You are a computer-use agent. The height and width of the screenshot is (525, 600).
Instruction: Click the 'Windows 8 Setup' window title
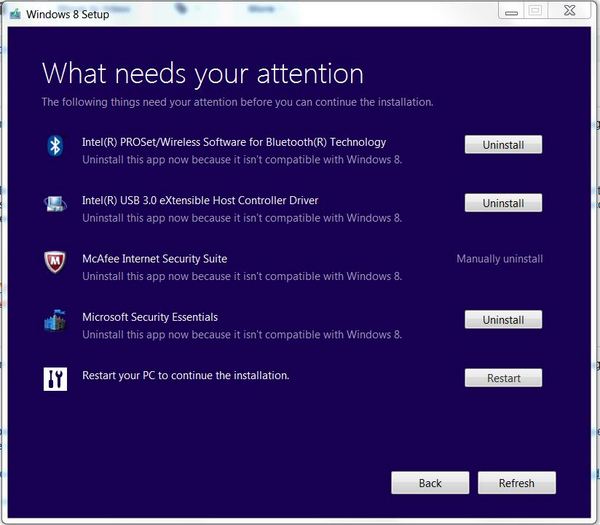68,15
